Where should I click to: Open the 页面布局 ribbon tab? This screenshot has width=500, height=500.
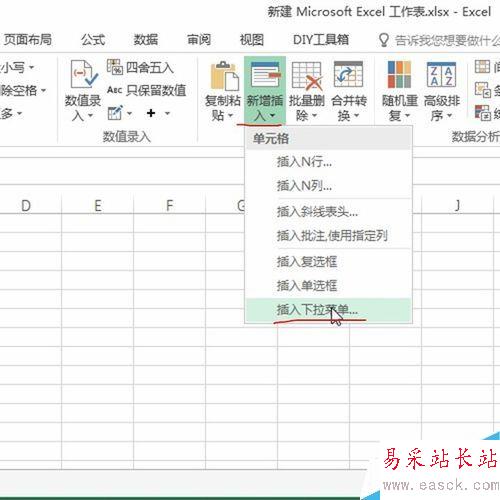pyautogui.click(x=27, y=40)
